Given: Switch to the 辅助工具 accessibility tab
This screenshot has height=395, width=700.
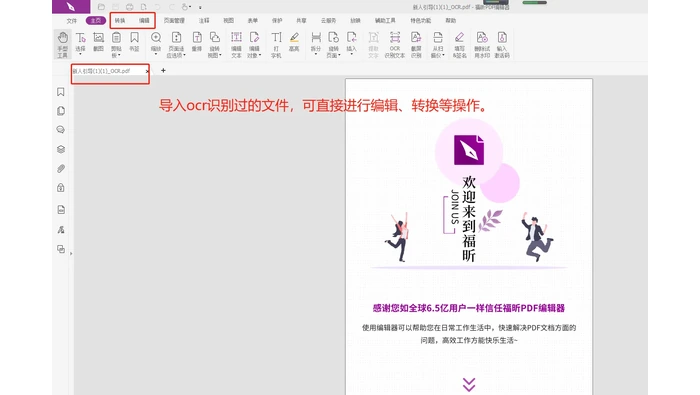Looking at the screenshot, I should 385,21.
